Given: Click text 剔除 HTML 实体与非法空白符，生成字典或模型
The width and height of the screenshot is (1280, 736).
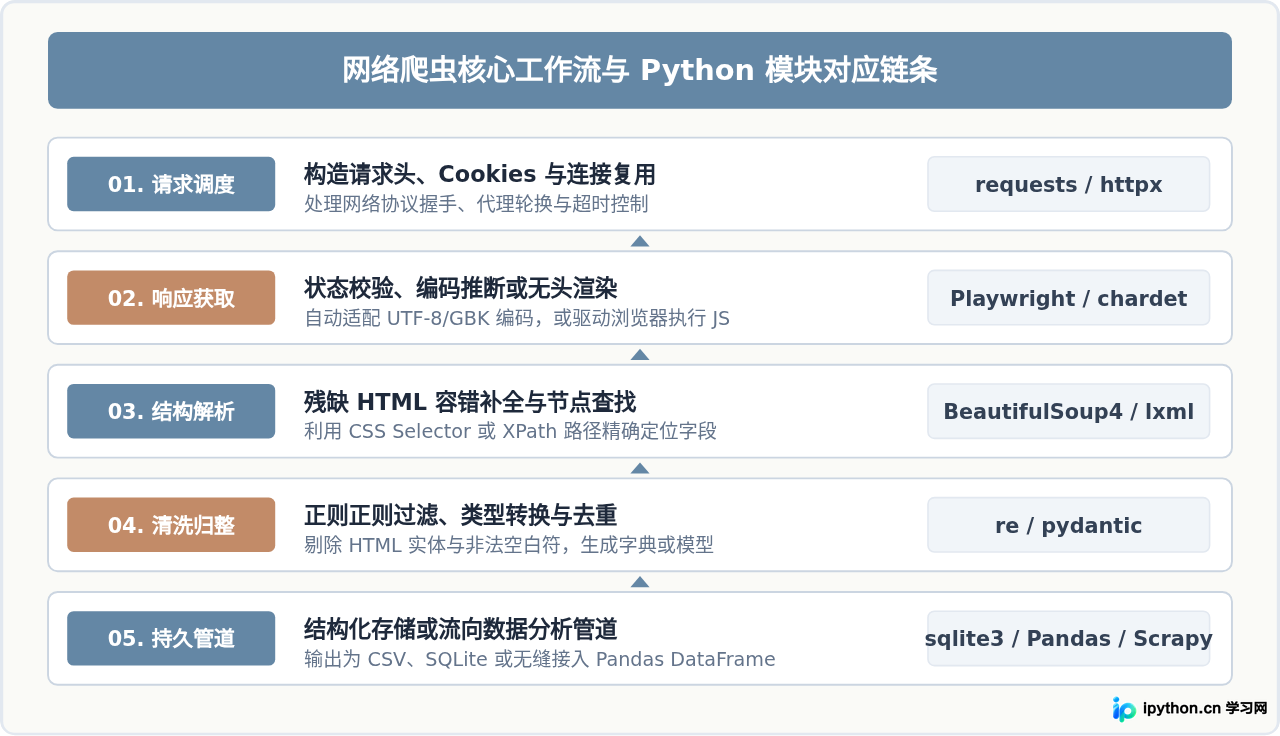Looking at the screenshot, I should click(x=509, y=545).
